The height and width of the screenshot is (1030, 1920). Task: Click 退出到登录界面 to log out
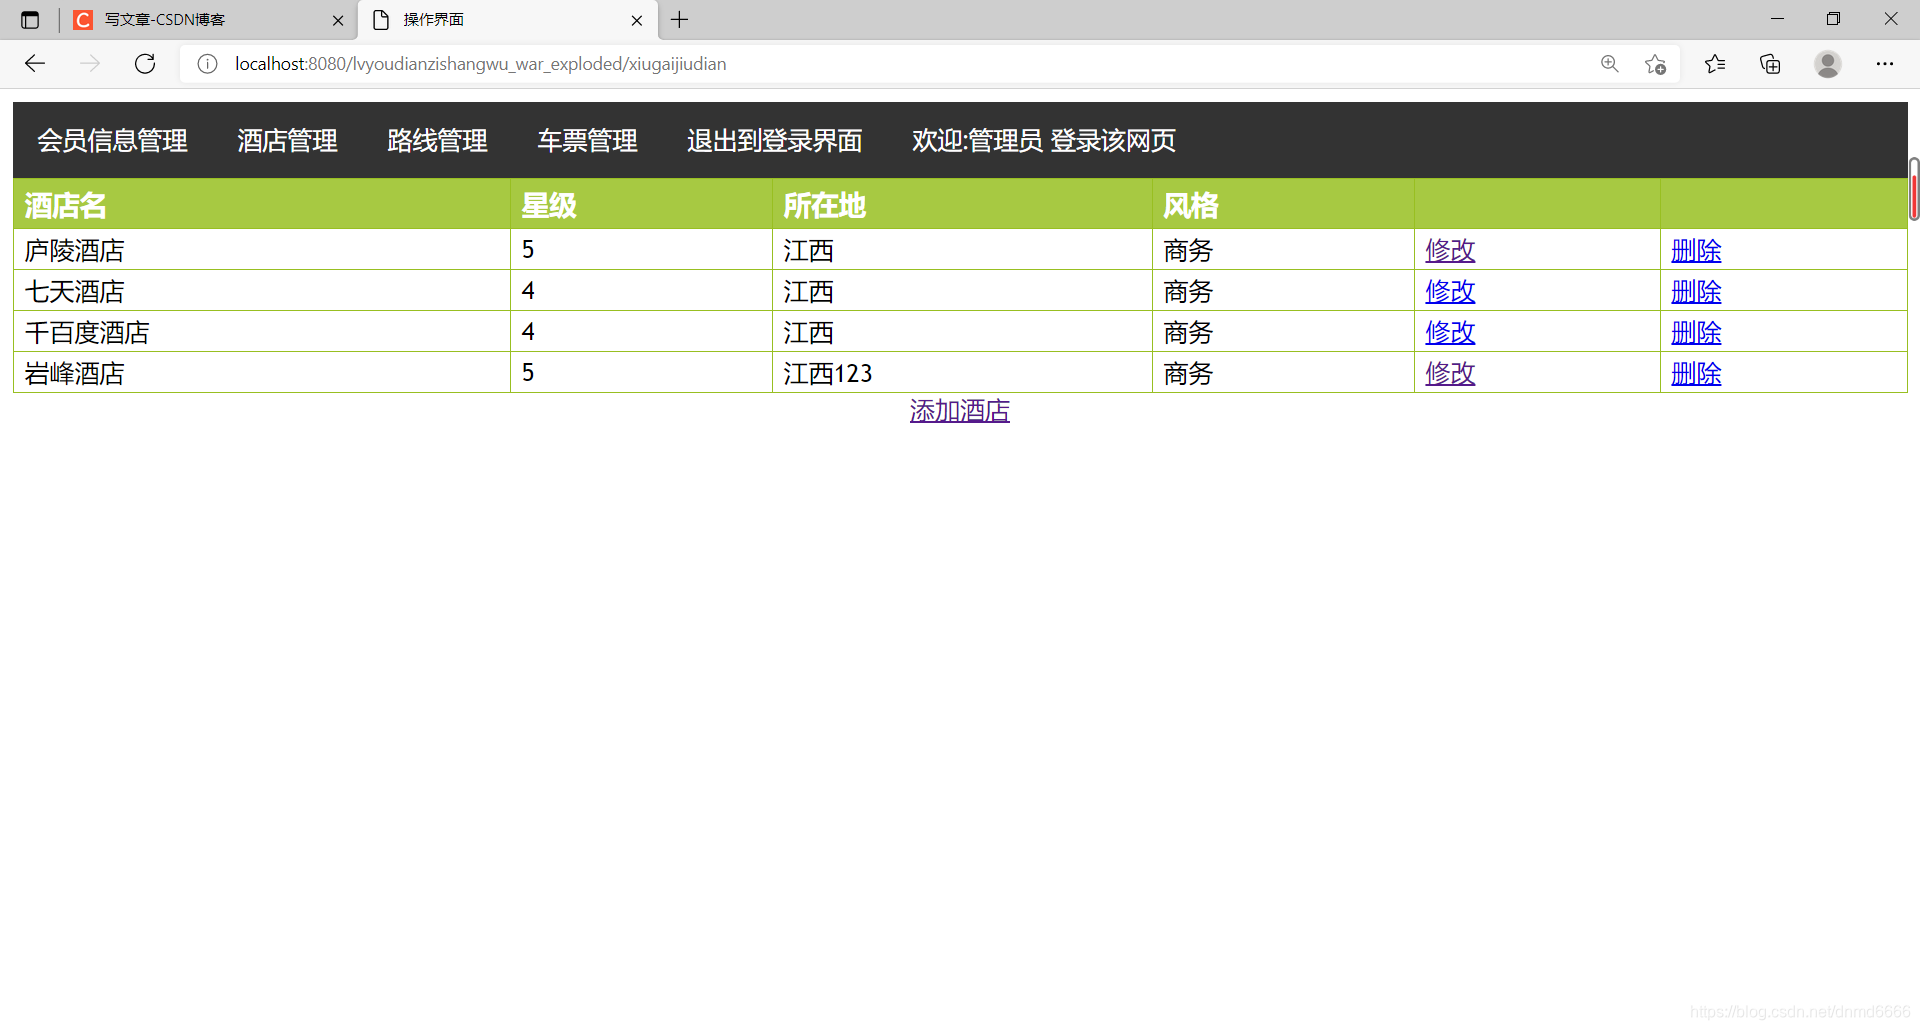click(x=775, y=140)
